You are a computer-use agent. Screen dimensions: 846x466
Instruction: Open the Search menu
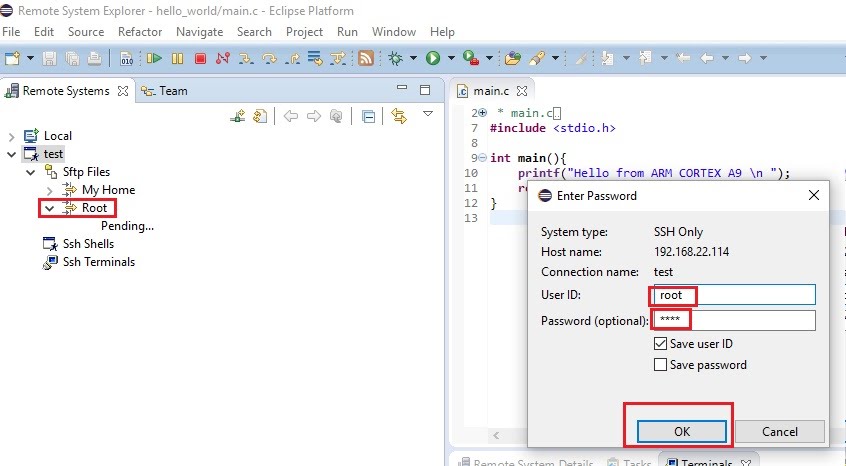[x=254, y=32]
